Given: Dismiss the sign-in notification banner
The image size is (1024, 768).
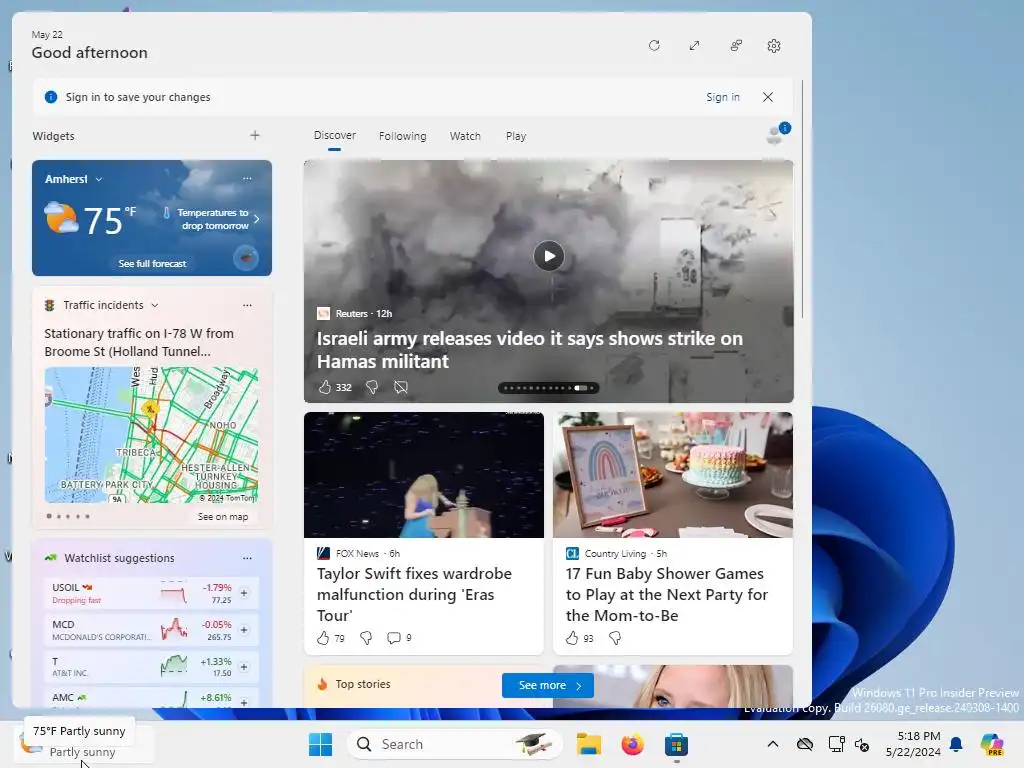Looking at the screenshot, I should (768, 97).
